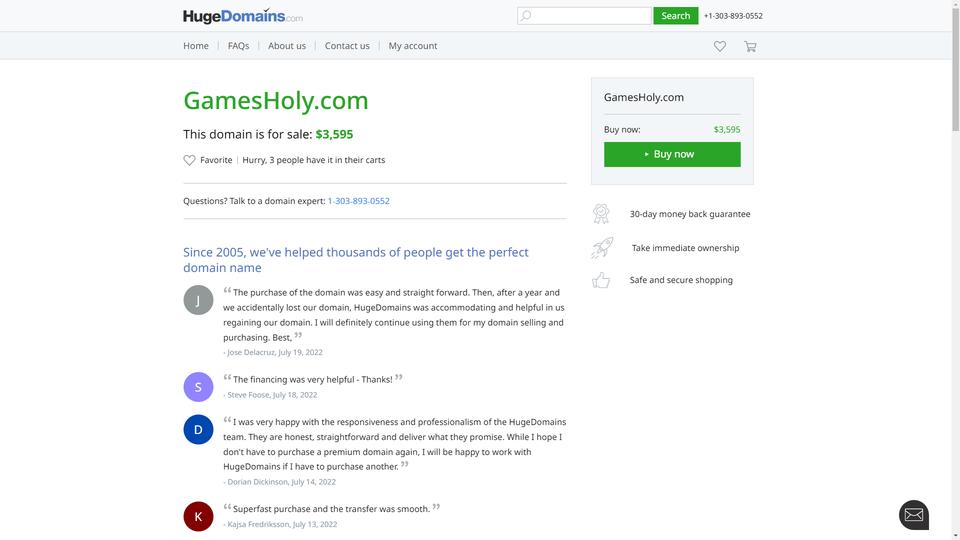
Task: Click the blue D reviewer avatar
Action: [198, 430]
